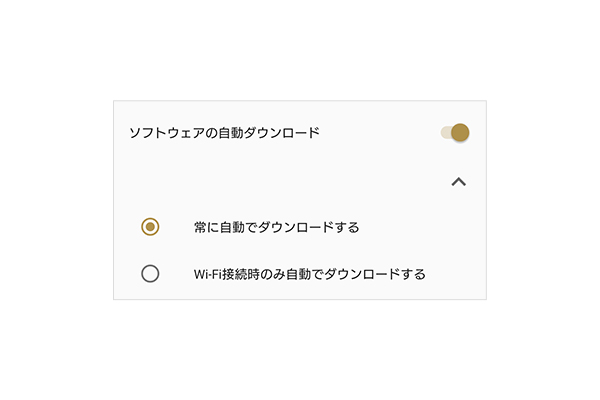Click the settings title row heading
This screenshot has width=600, height=400.
pyautogui.click(x=225, y=132)
